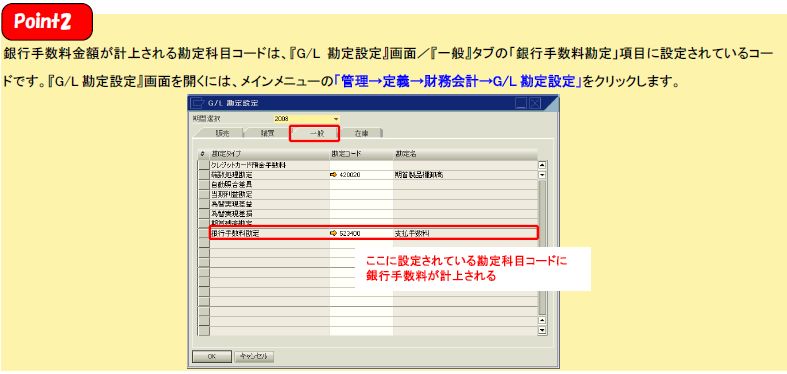Switch to the 購買 tab
This screenshot has height=374, width=787.
(x=268, y=133)
